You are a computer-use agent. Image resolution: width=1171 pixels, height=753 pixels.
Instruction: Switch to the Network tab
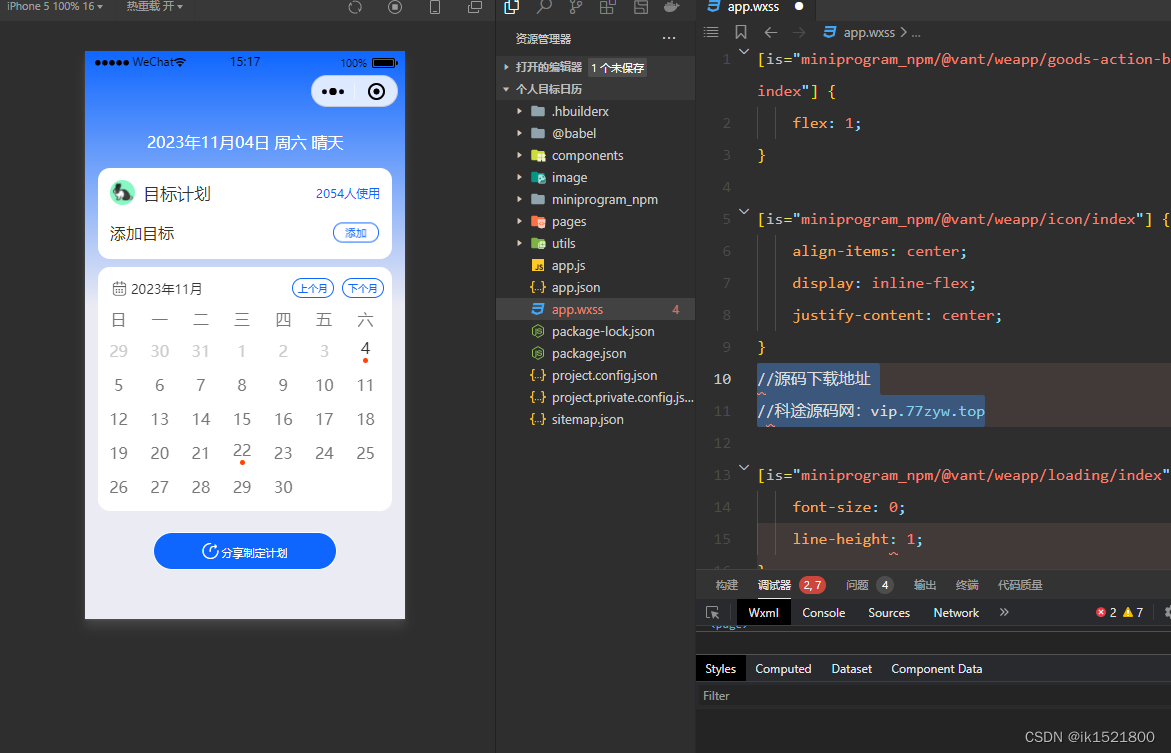(x=956, y=613)
